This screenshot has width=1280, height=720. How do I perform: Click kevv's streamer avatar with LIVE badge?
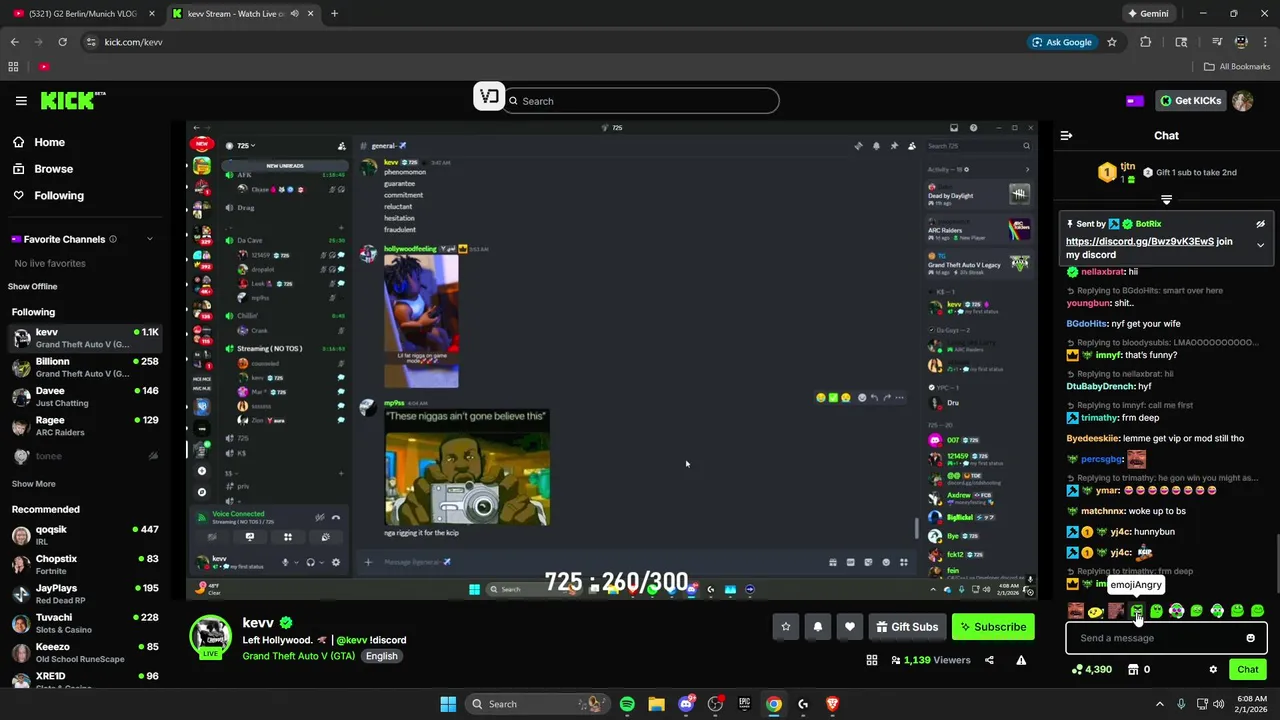coord(211,636)
